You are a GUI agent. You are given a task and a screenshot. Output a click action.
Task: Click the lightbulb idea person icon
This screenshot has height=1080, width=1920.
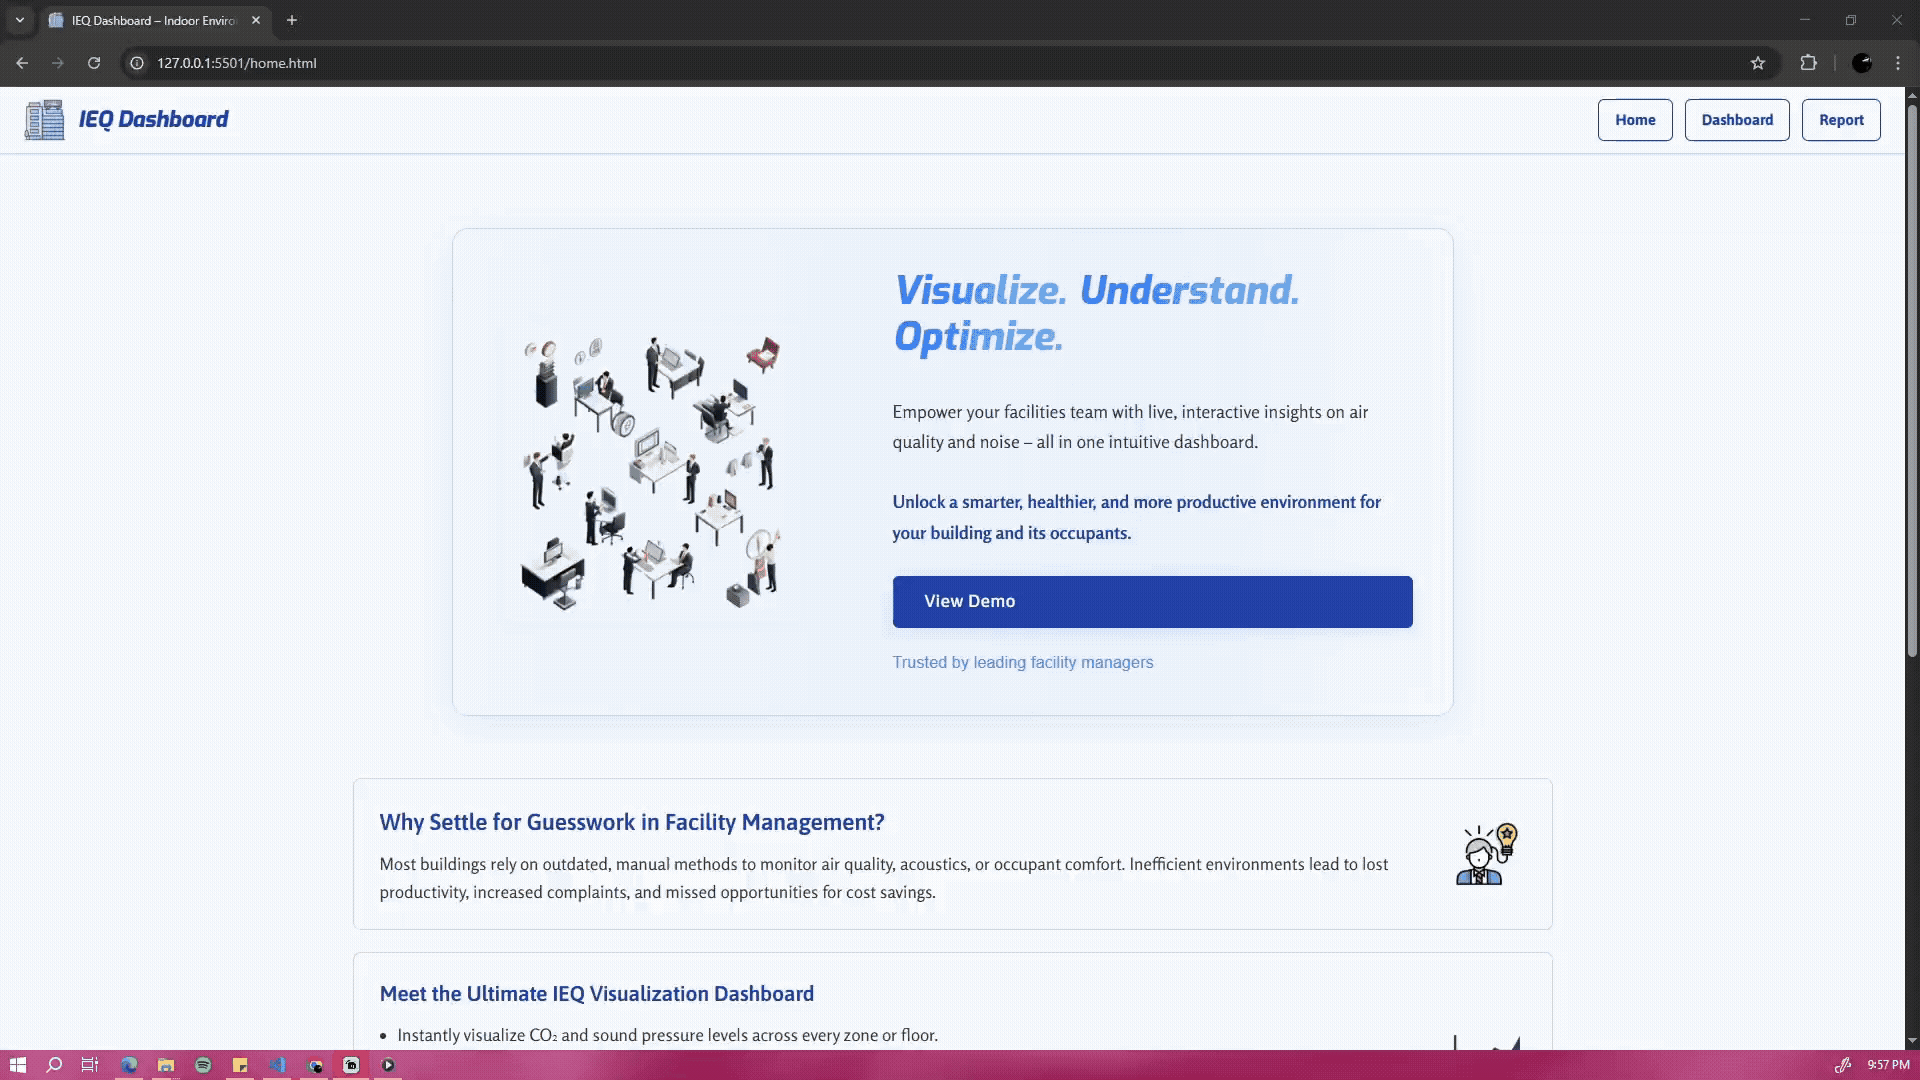(1486, 855)
